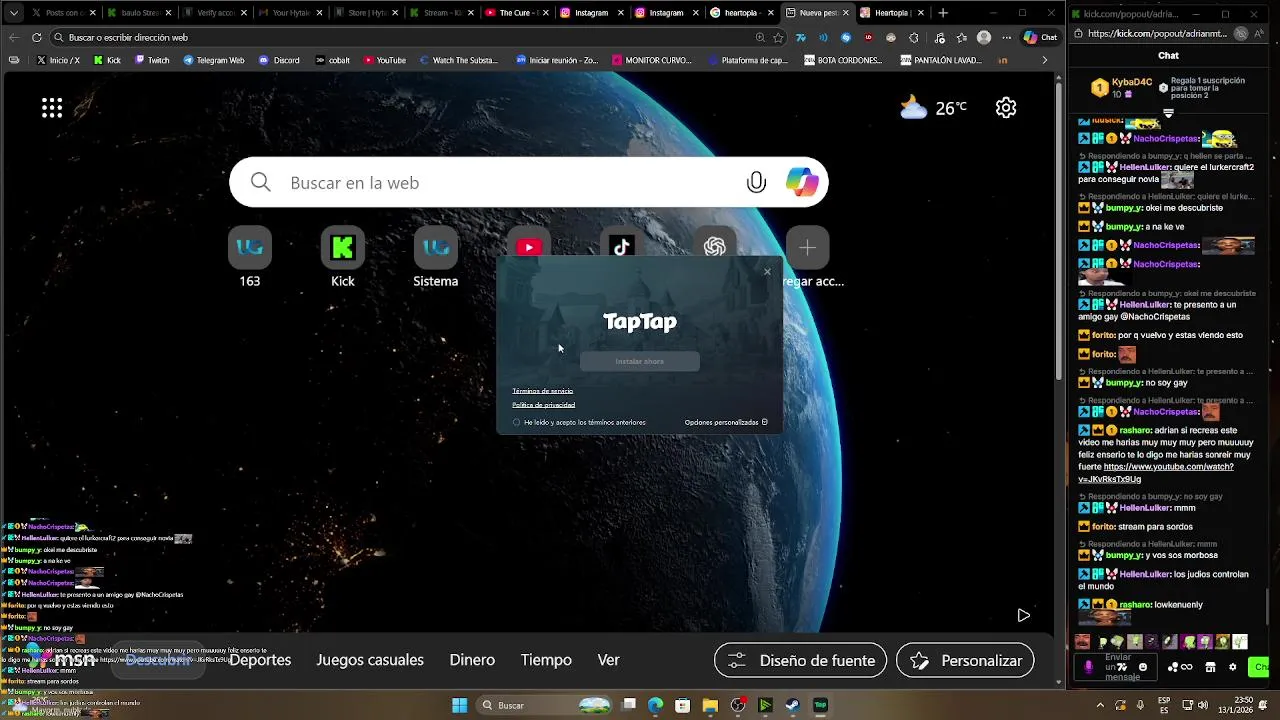Open the Sistema quick link tile
1280x720 pixels.
(436, 247)
